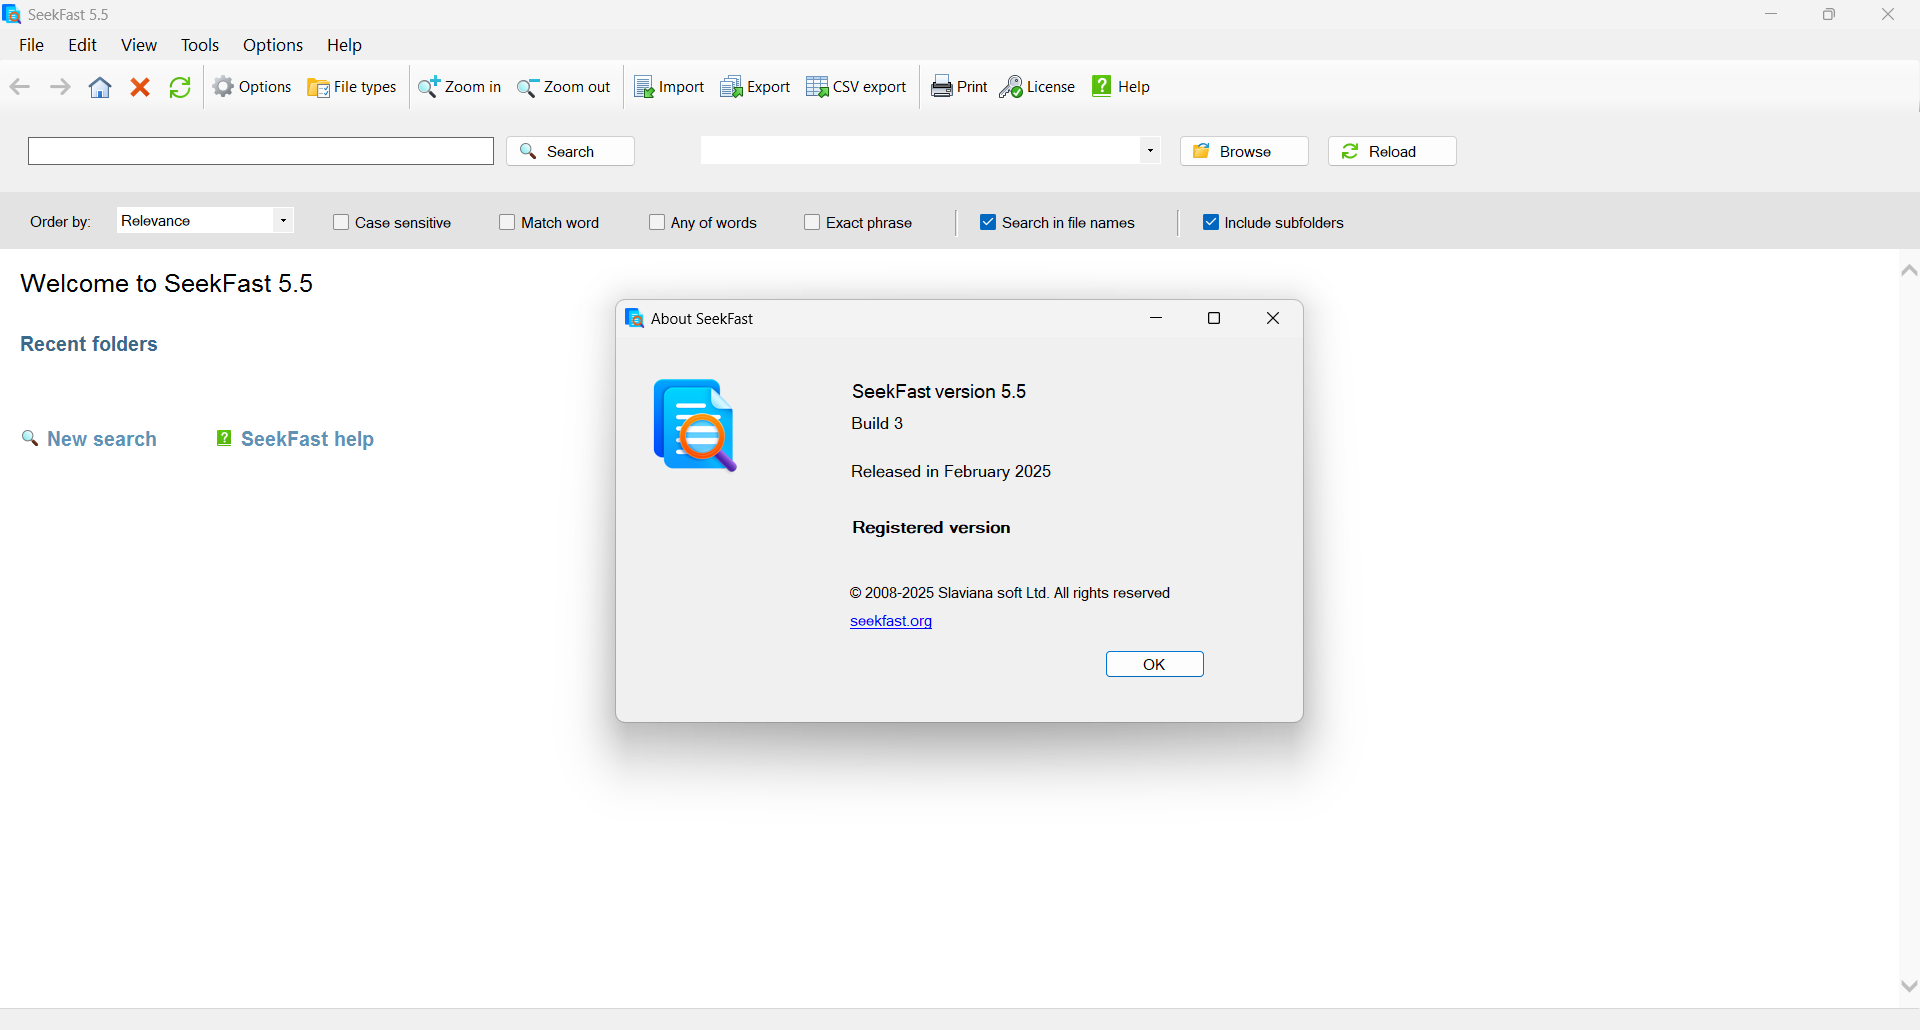The width and height of the screenshot is (1920, 1030).
Task: Minimize the About SeekFast dialog
Action: [1156, 318]
